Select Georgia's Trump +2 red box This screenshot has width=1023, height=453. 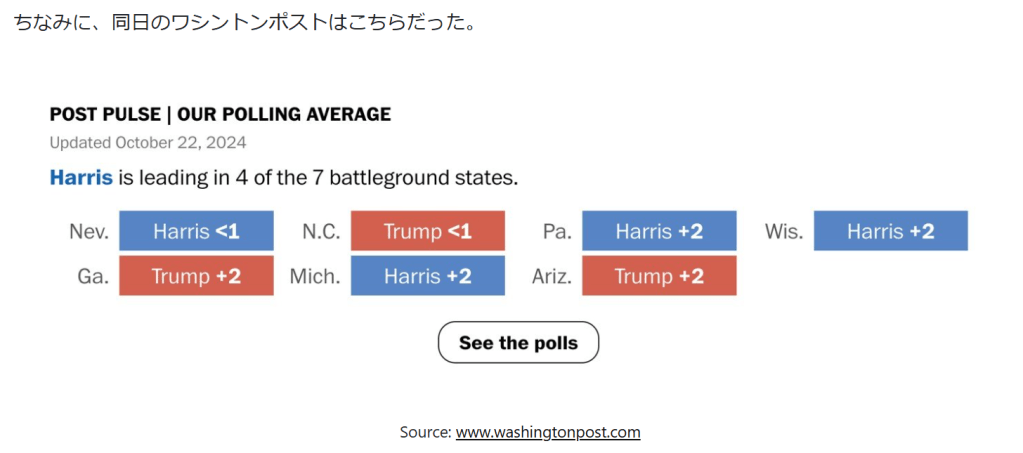[196, 276]
